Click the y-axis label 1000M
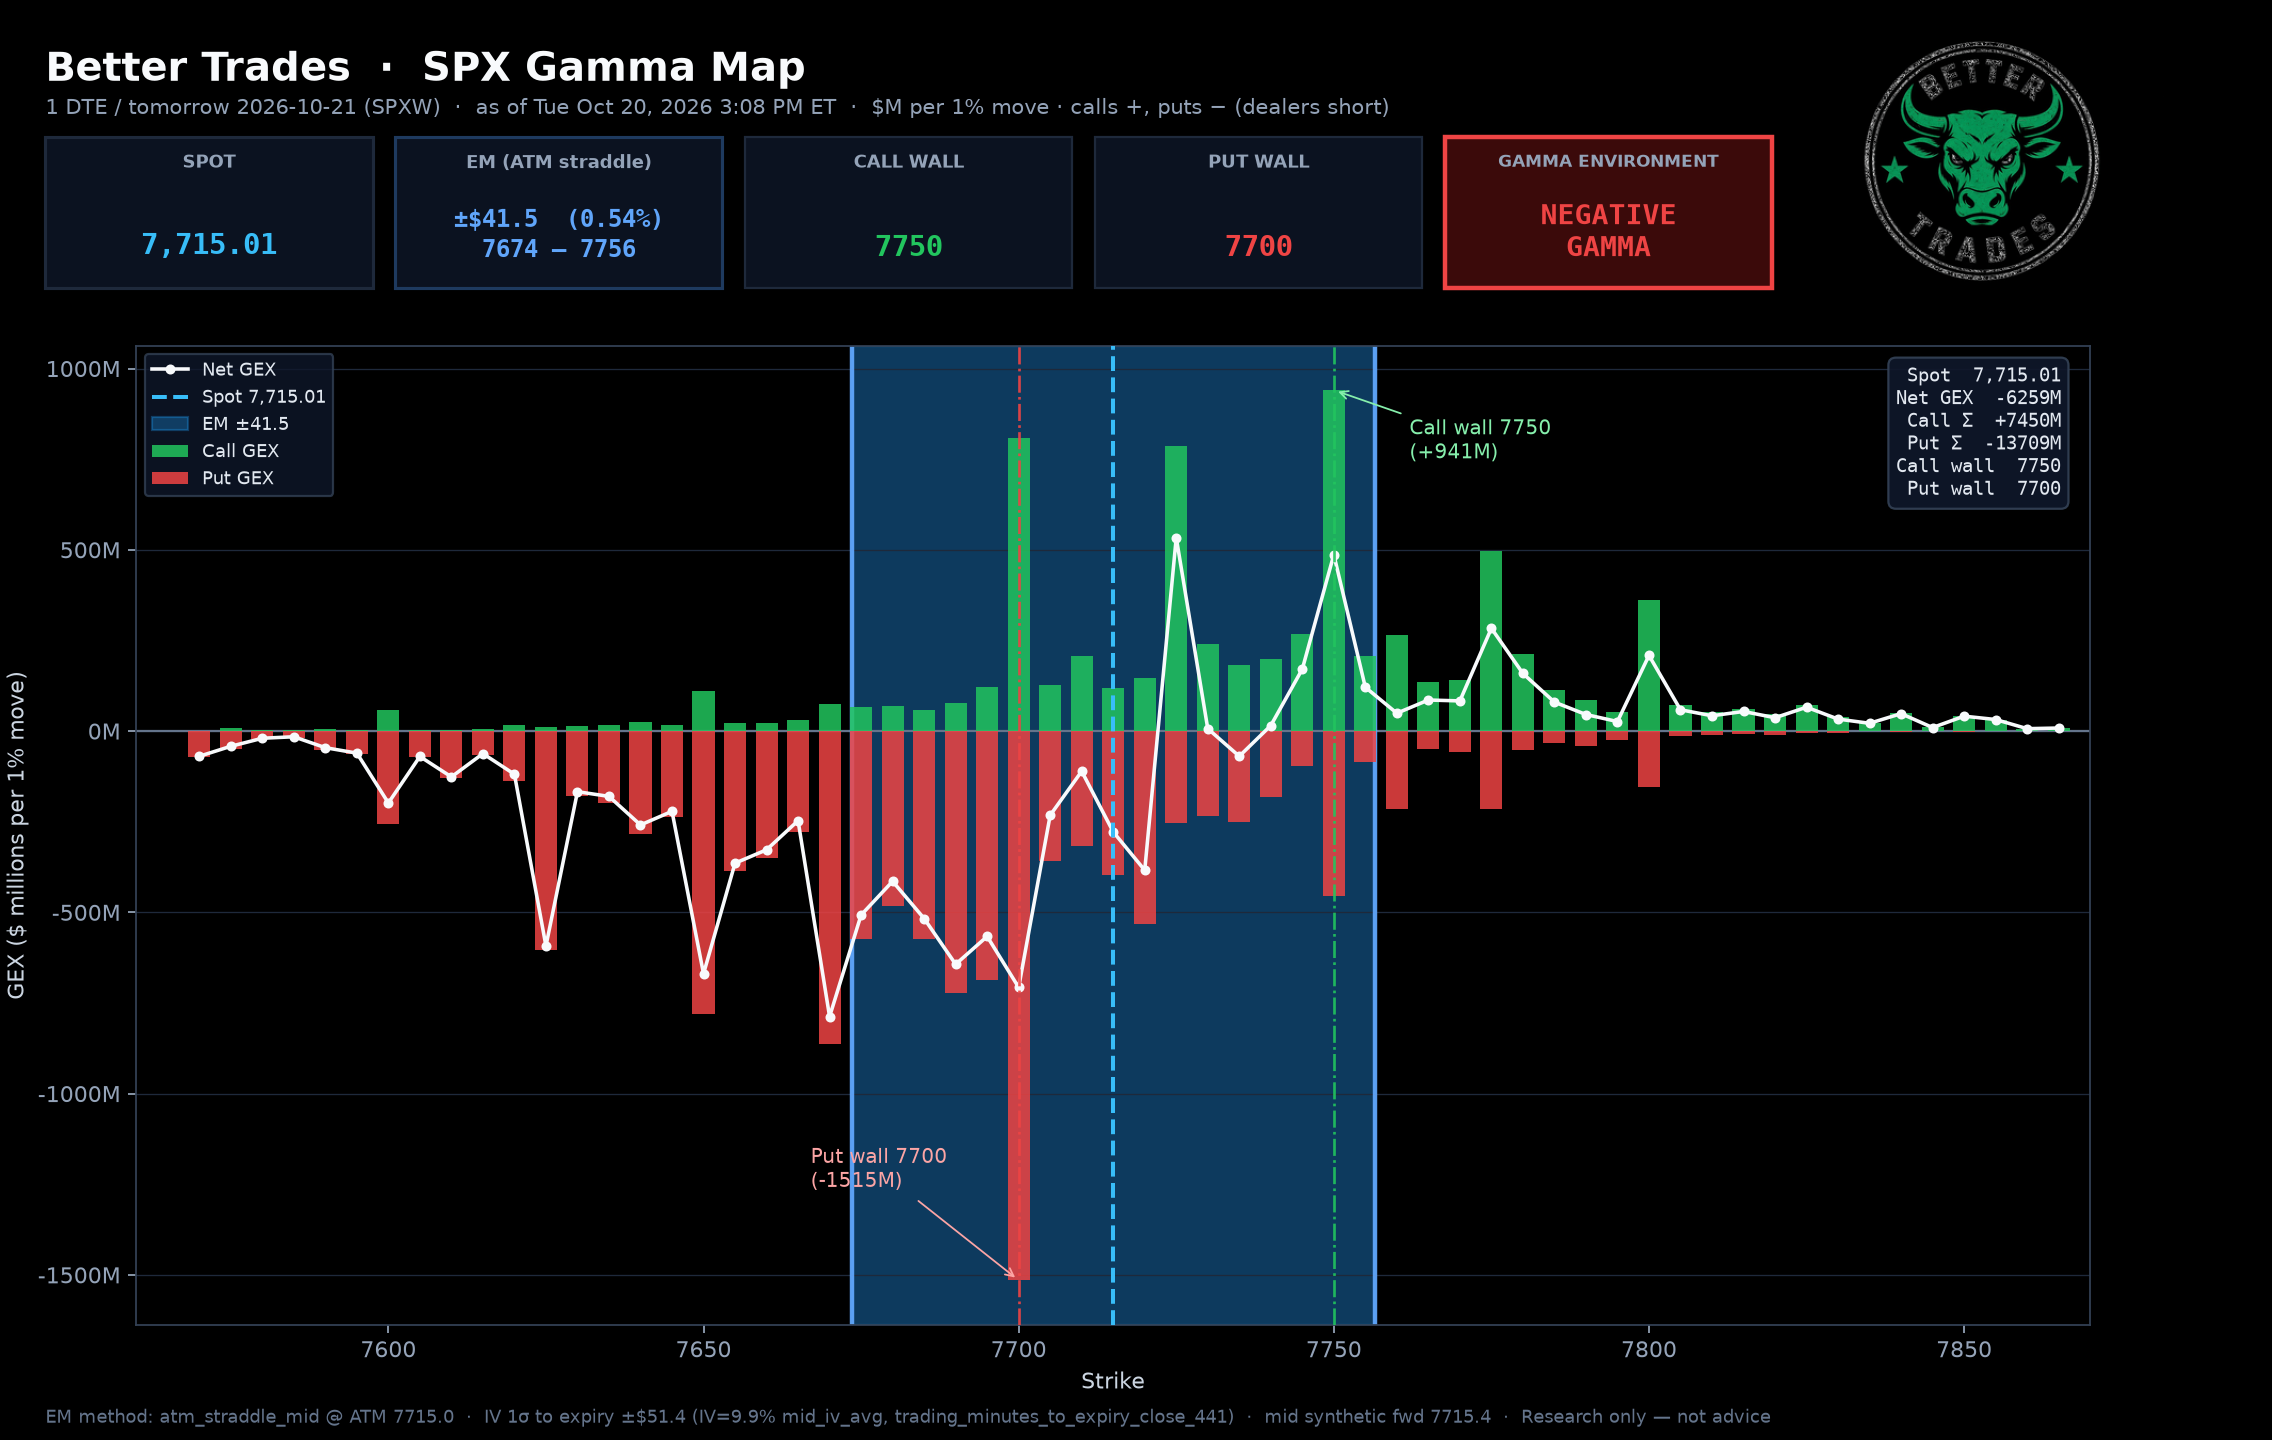This screenshot has height=1440, width=2272. (x=83, y=370)
